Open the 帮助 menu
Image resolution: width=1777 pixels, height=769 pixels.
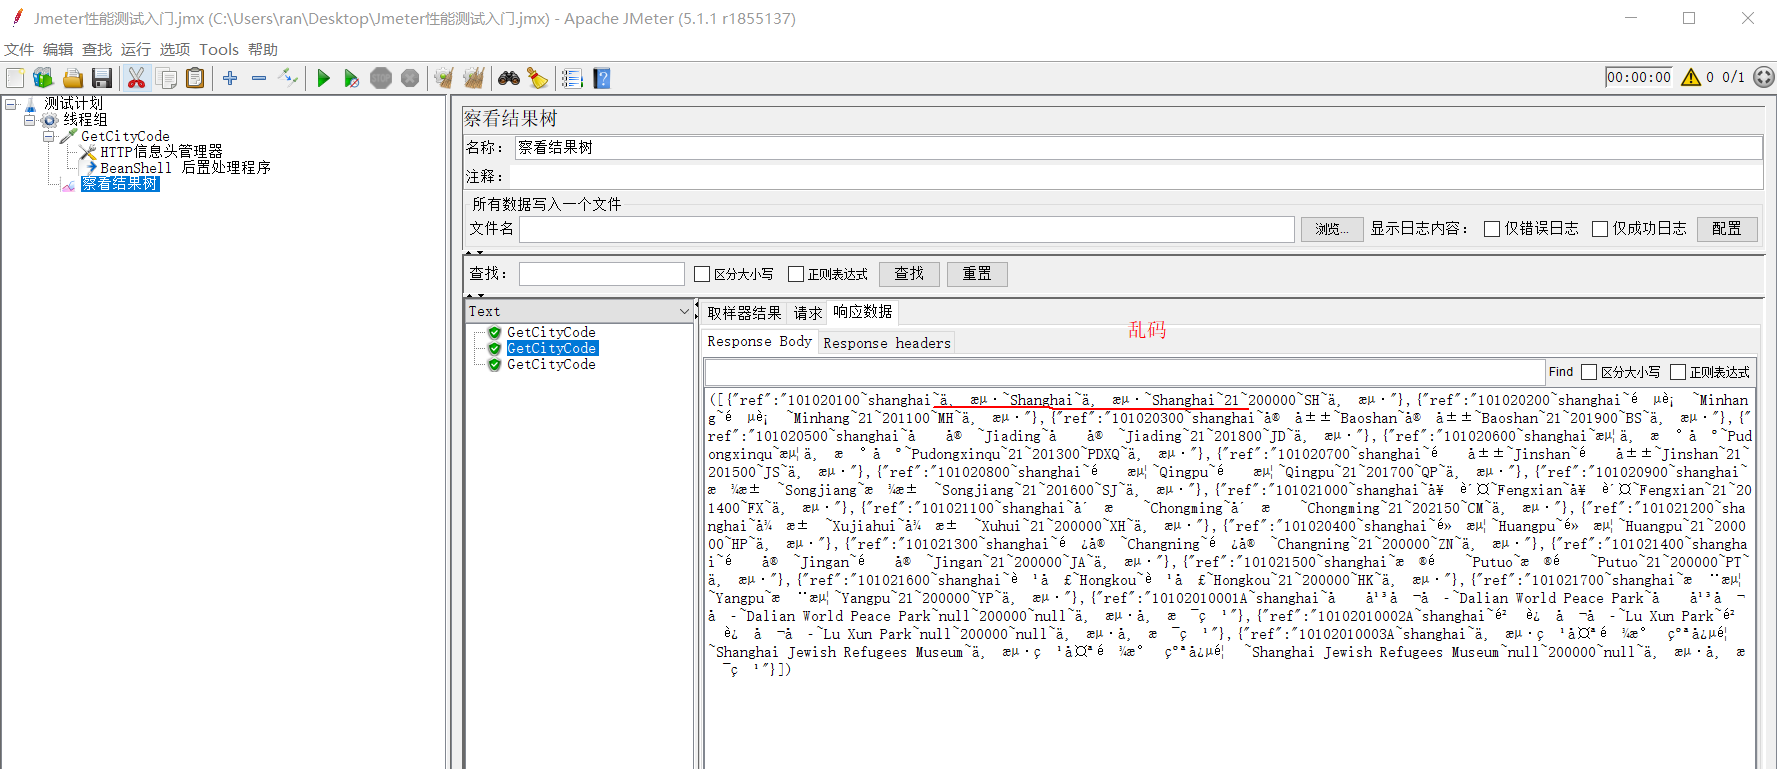(x=263, y=49)
